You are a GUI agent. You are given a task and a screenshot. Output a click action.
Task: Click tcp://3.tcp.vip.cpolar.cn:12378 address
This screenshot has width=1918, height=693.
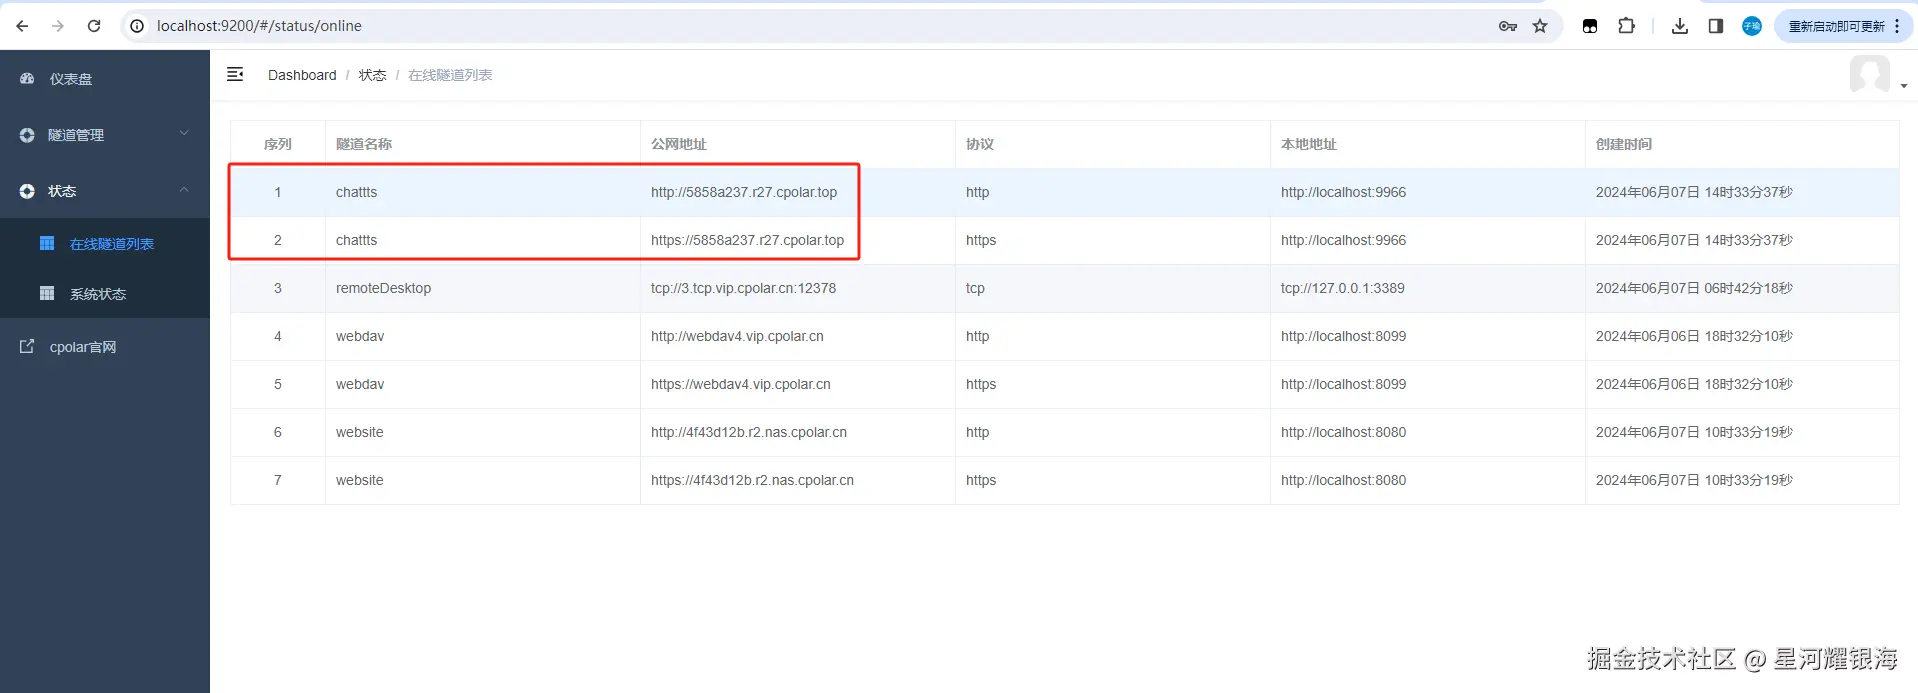point(743,288)
